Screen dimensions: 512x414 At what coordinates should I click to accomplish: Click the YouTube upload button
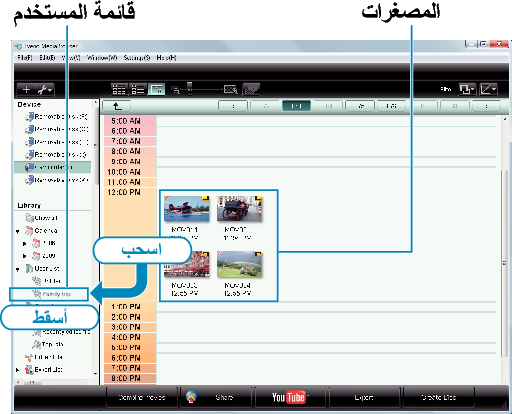[x=290, y=397]
